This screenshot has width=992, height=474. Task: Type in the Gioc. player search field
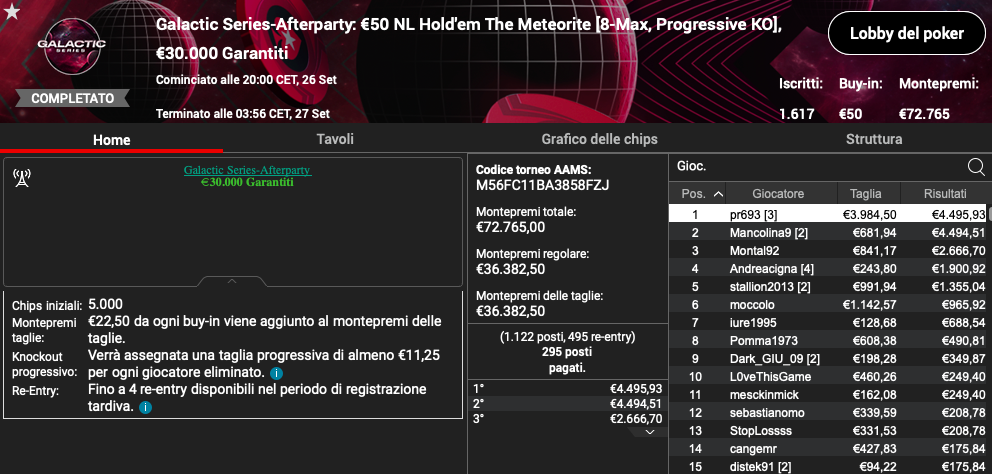(815, 166)
